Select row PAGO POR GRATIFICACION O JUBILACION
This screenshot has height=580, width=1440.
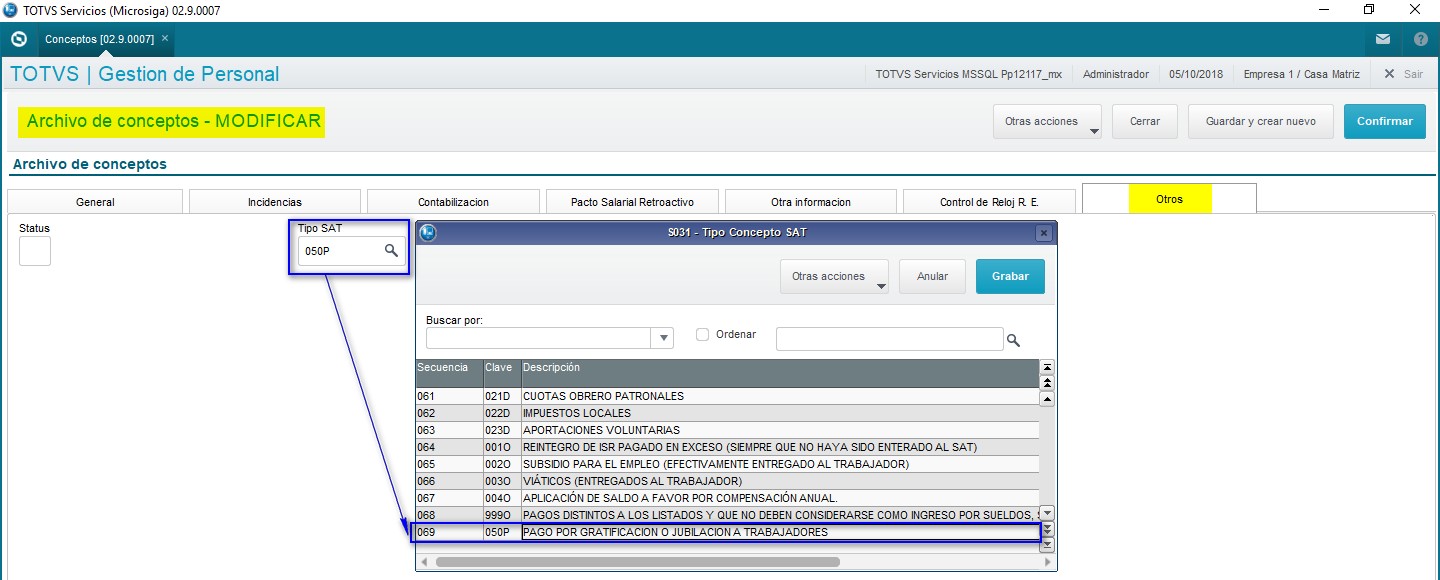(x=728, y=532)
